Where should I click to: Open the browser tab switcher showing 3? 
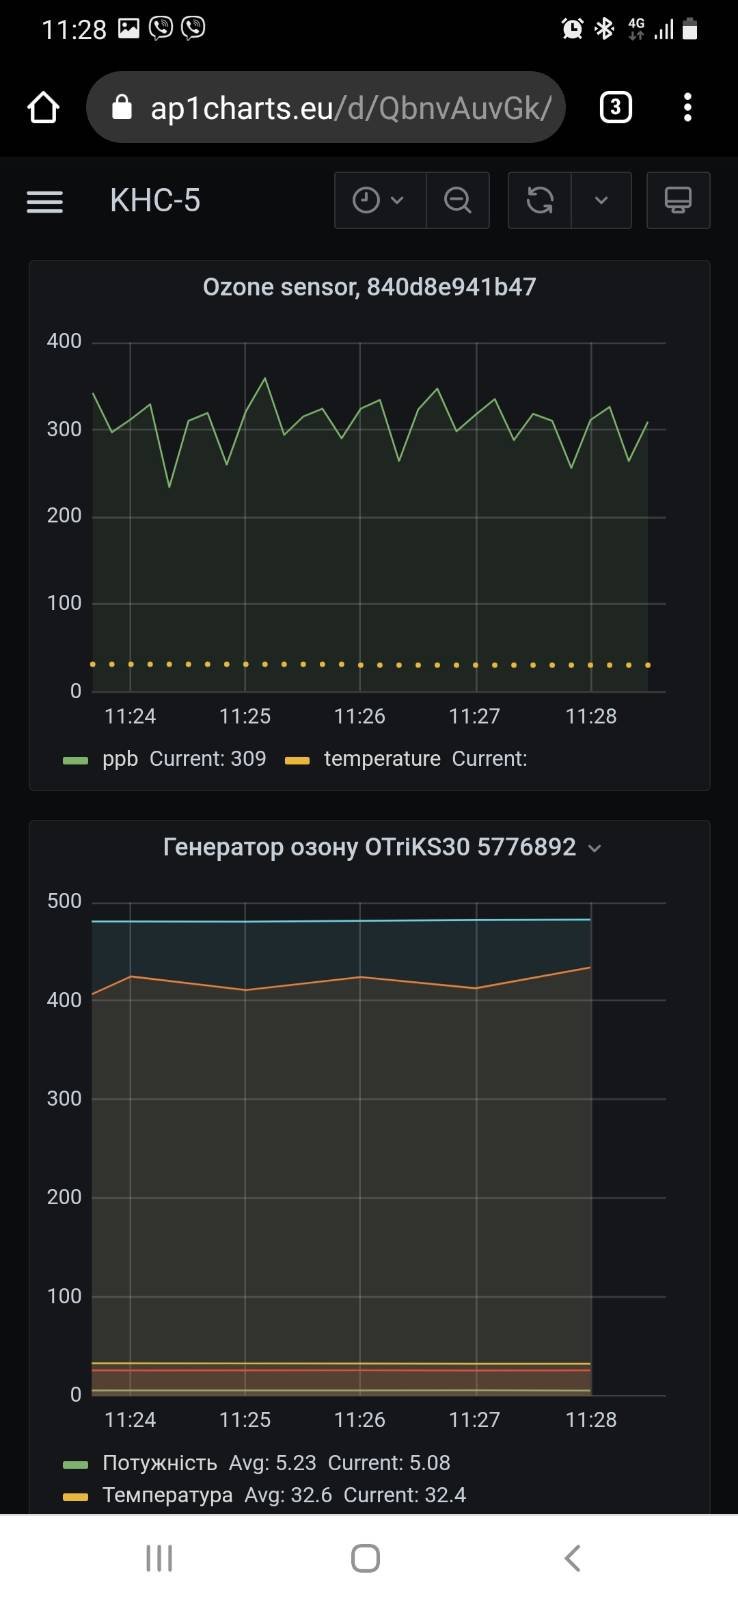point(615,107)
